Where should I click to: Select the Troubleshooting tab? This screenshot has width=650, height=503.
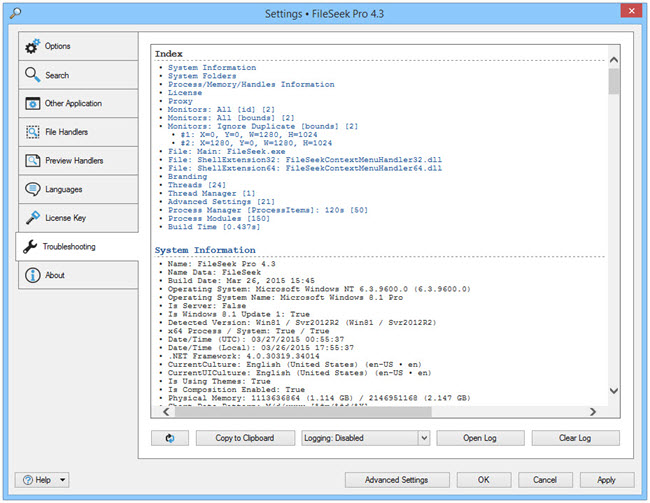pyautogui.click(x=77, y=246)
